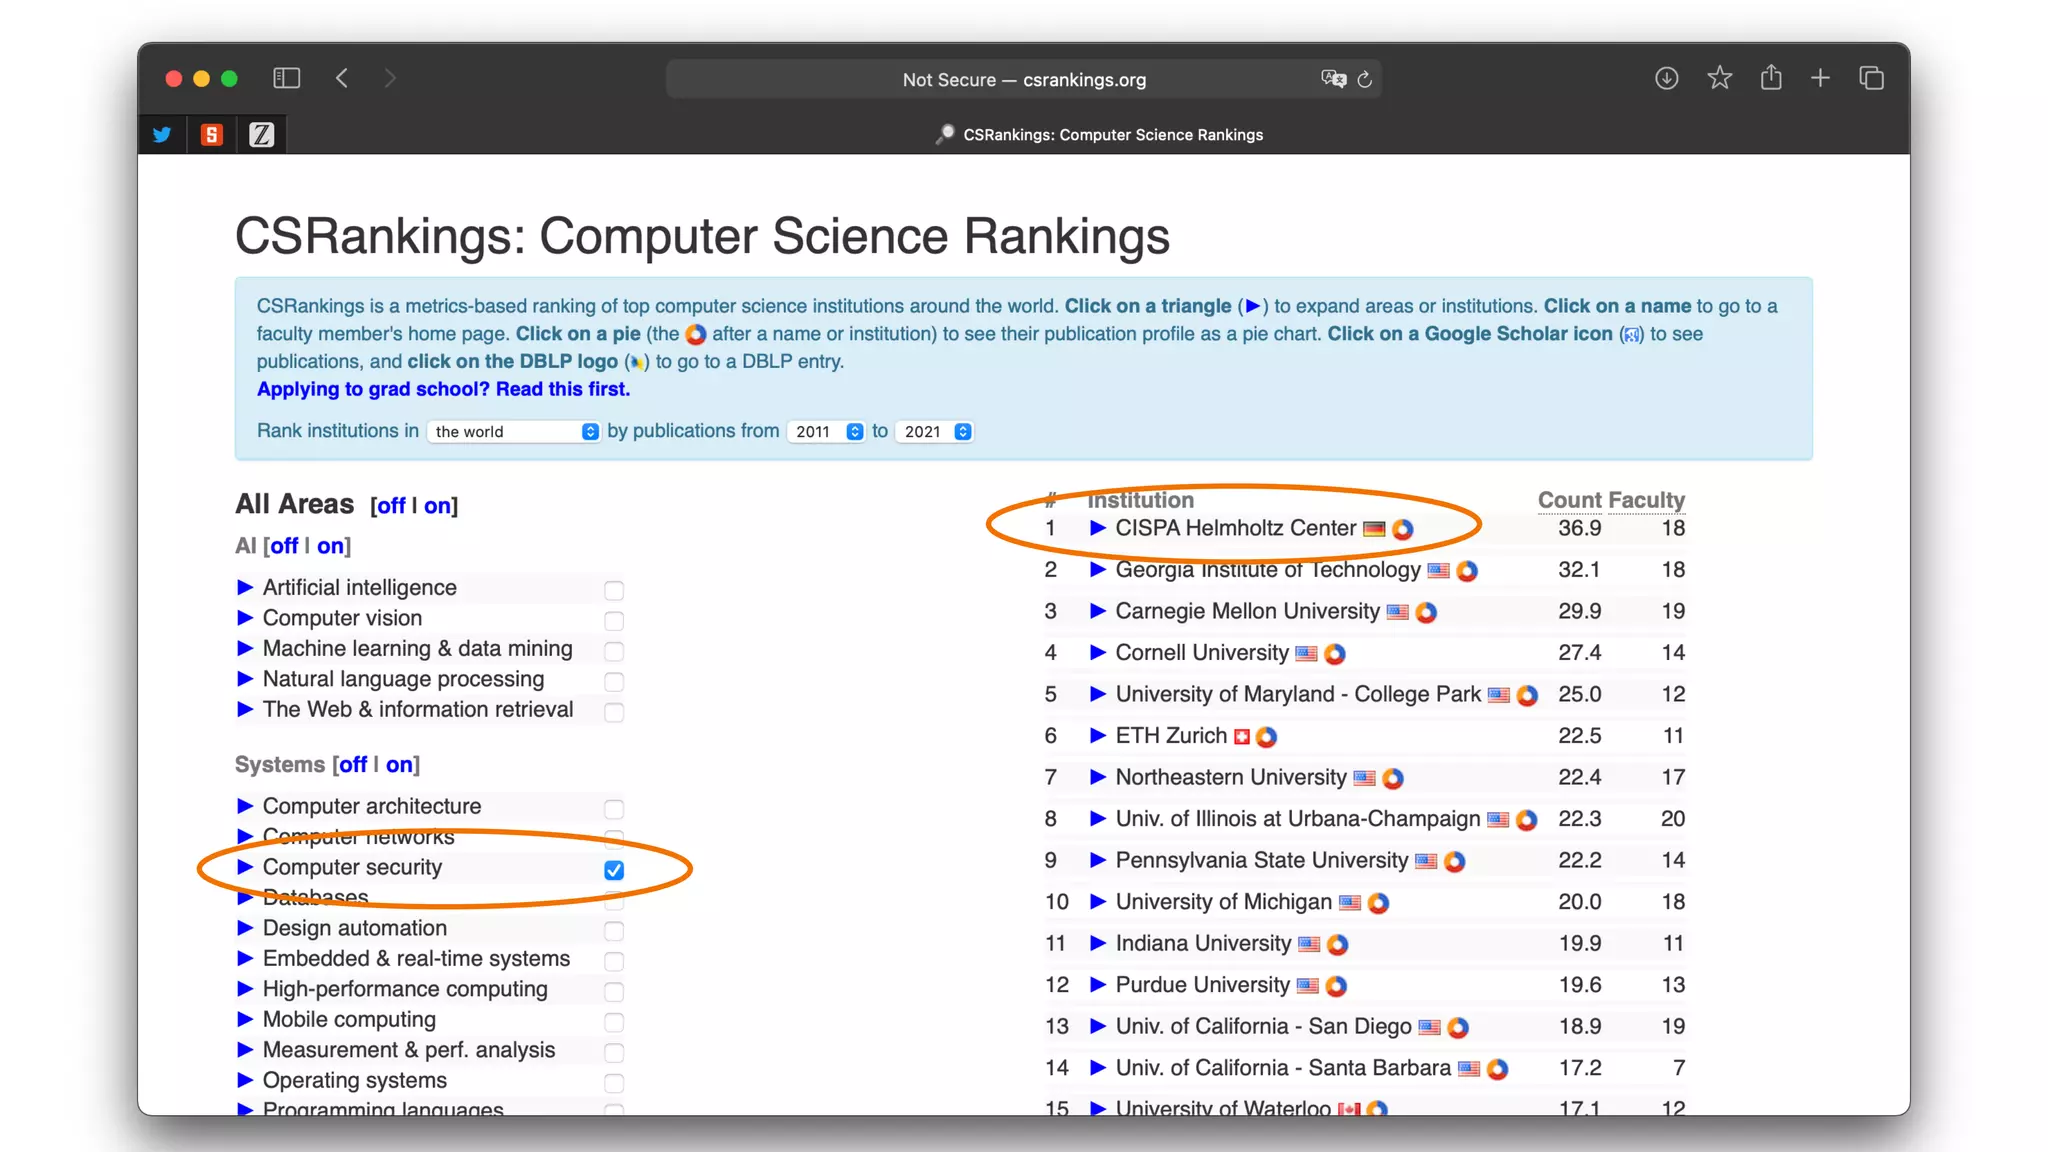Viewport: 2048px width, 1152px height.
Task: Enable the Artificial intelligence checkbox
Action: (614, 590)
